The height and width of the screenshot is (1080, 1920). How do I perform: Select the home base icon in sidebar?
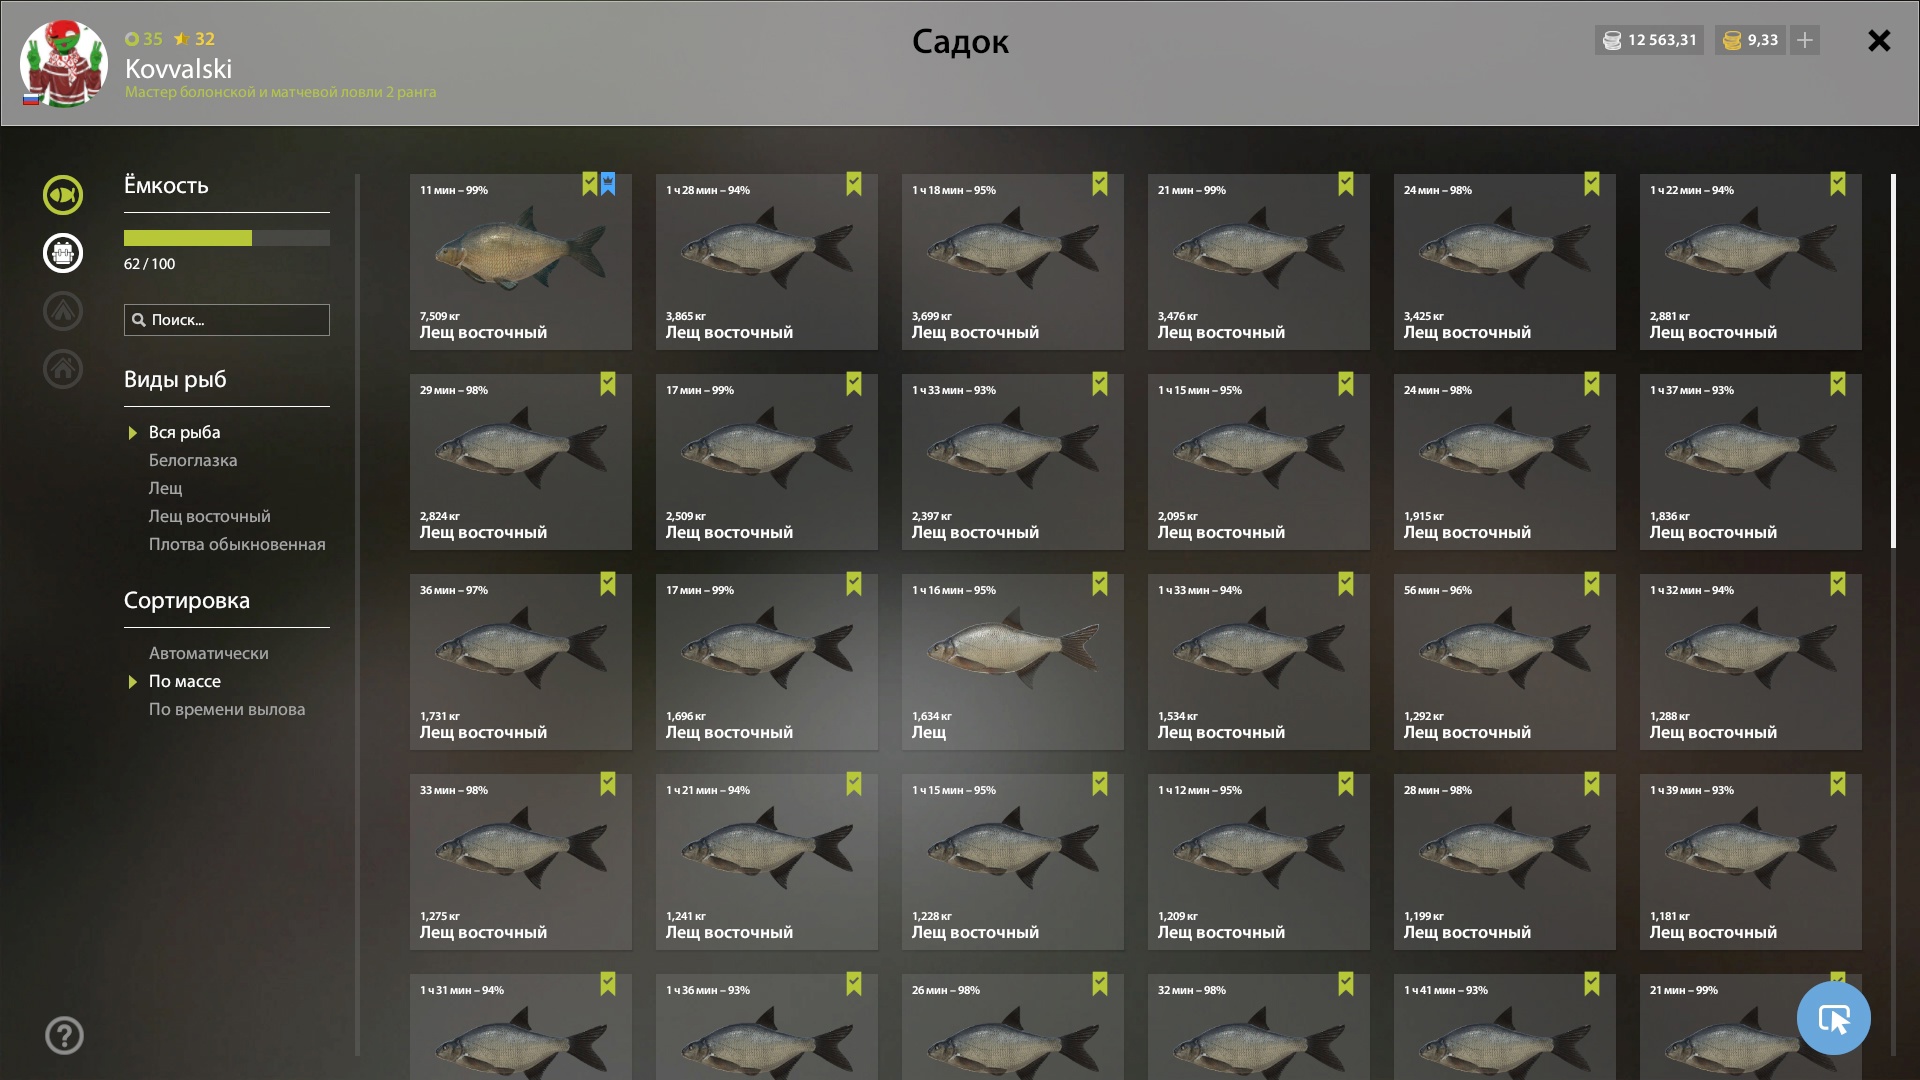coord(62,369)
